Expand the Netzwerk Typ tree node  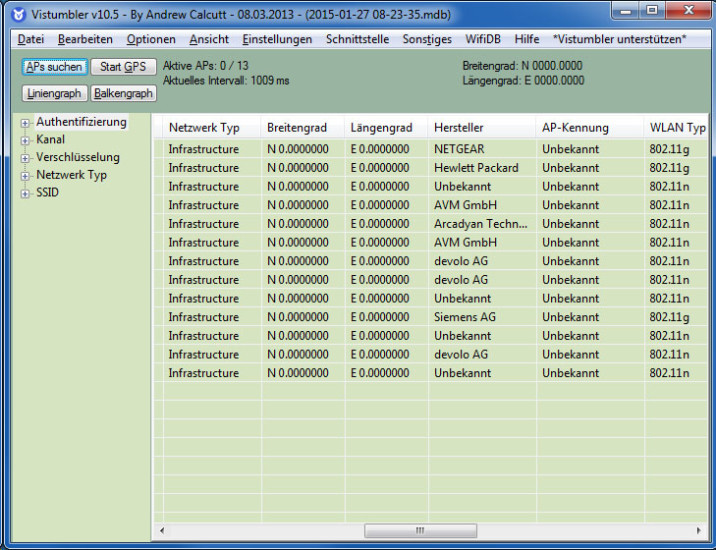[x=26, y=175]
